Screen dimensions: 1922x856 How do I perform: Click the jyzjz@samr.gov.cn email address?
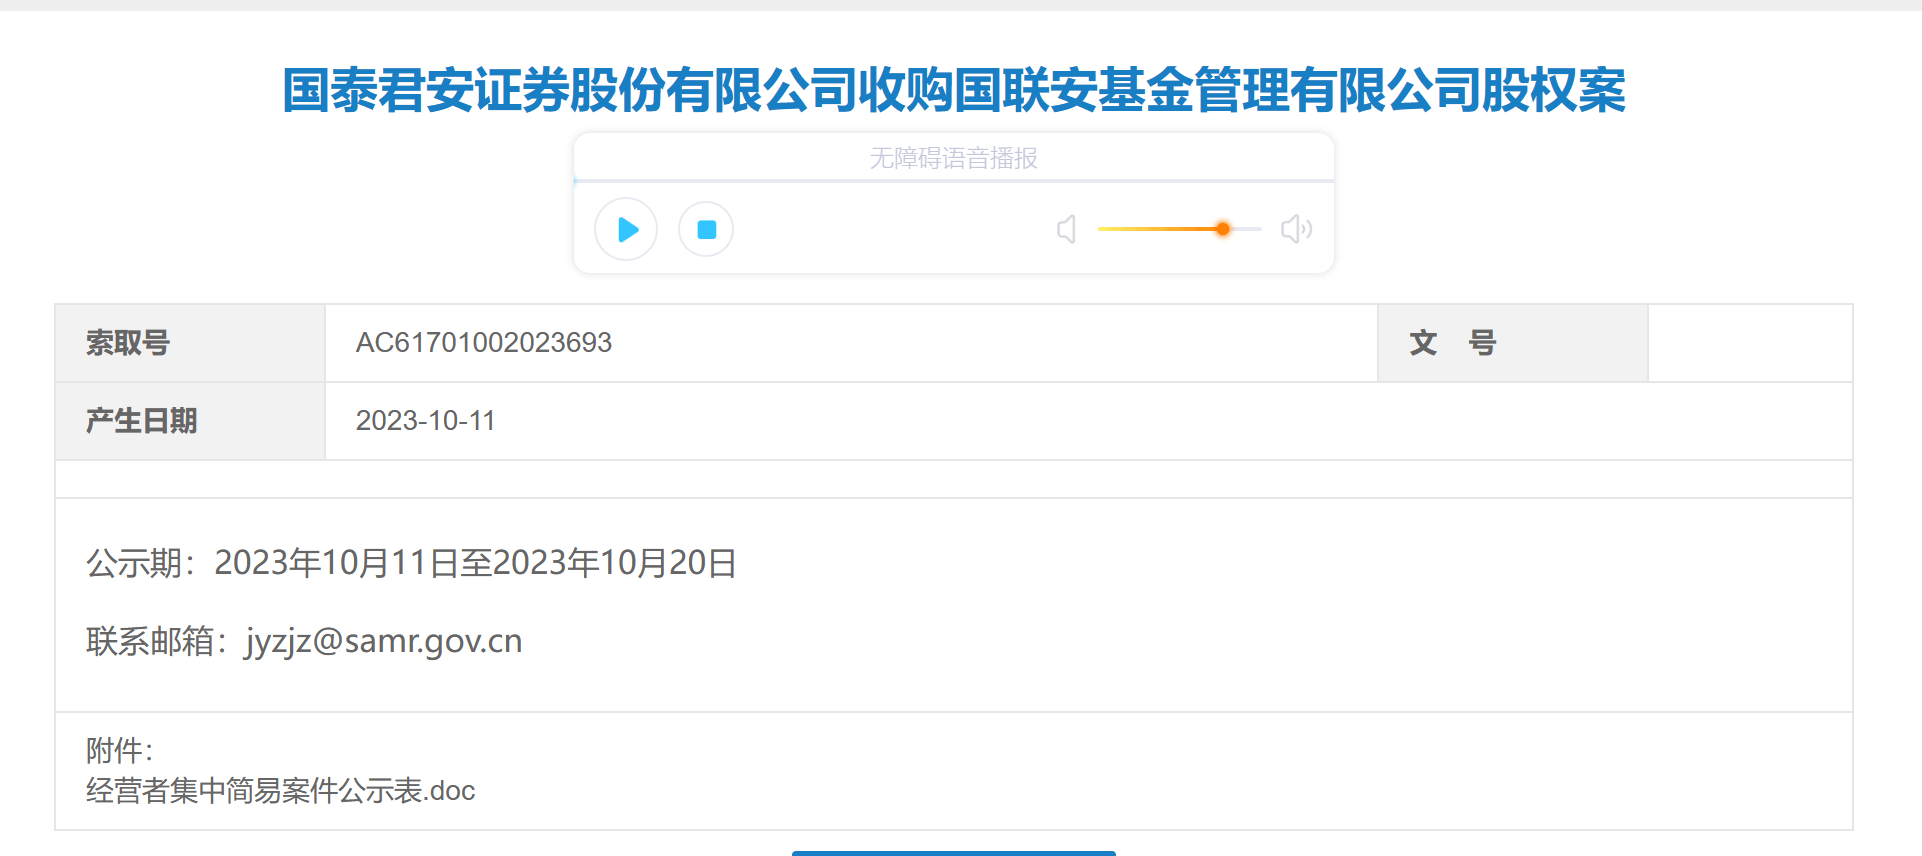pyautogui.click(x=384, y=641)
